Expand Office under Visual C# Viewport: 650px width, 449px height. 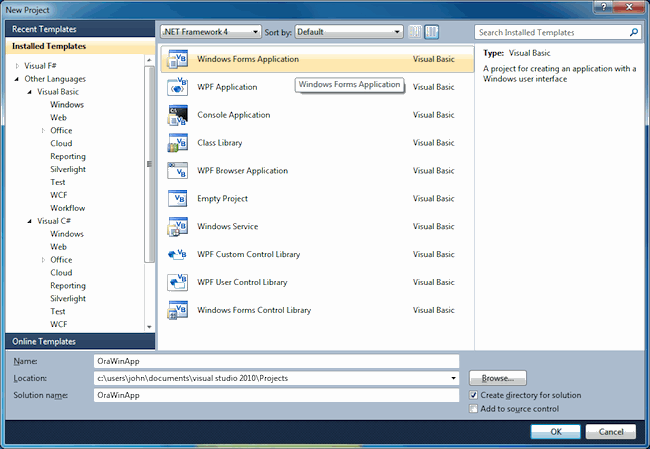point(43,260)
